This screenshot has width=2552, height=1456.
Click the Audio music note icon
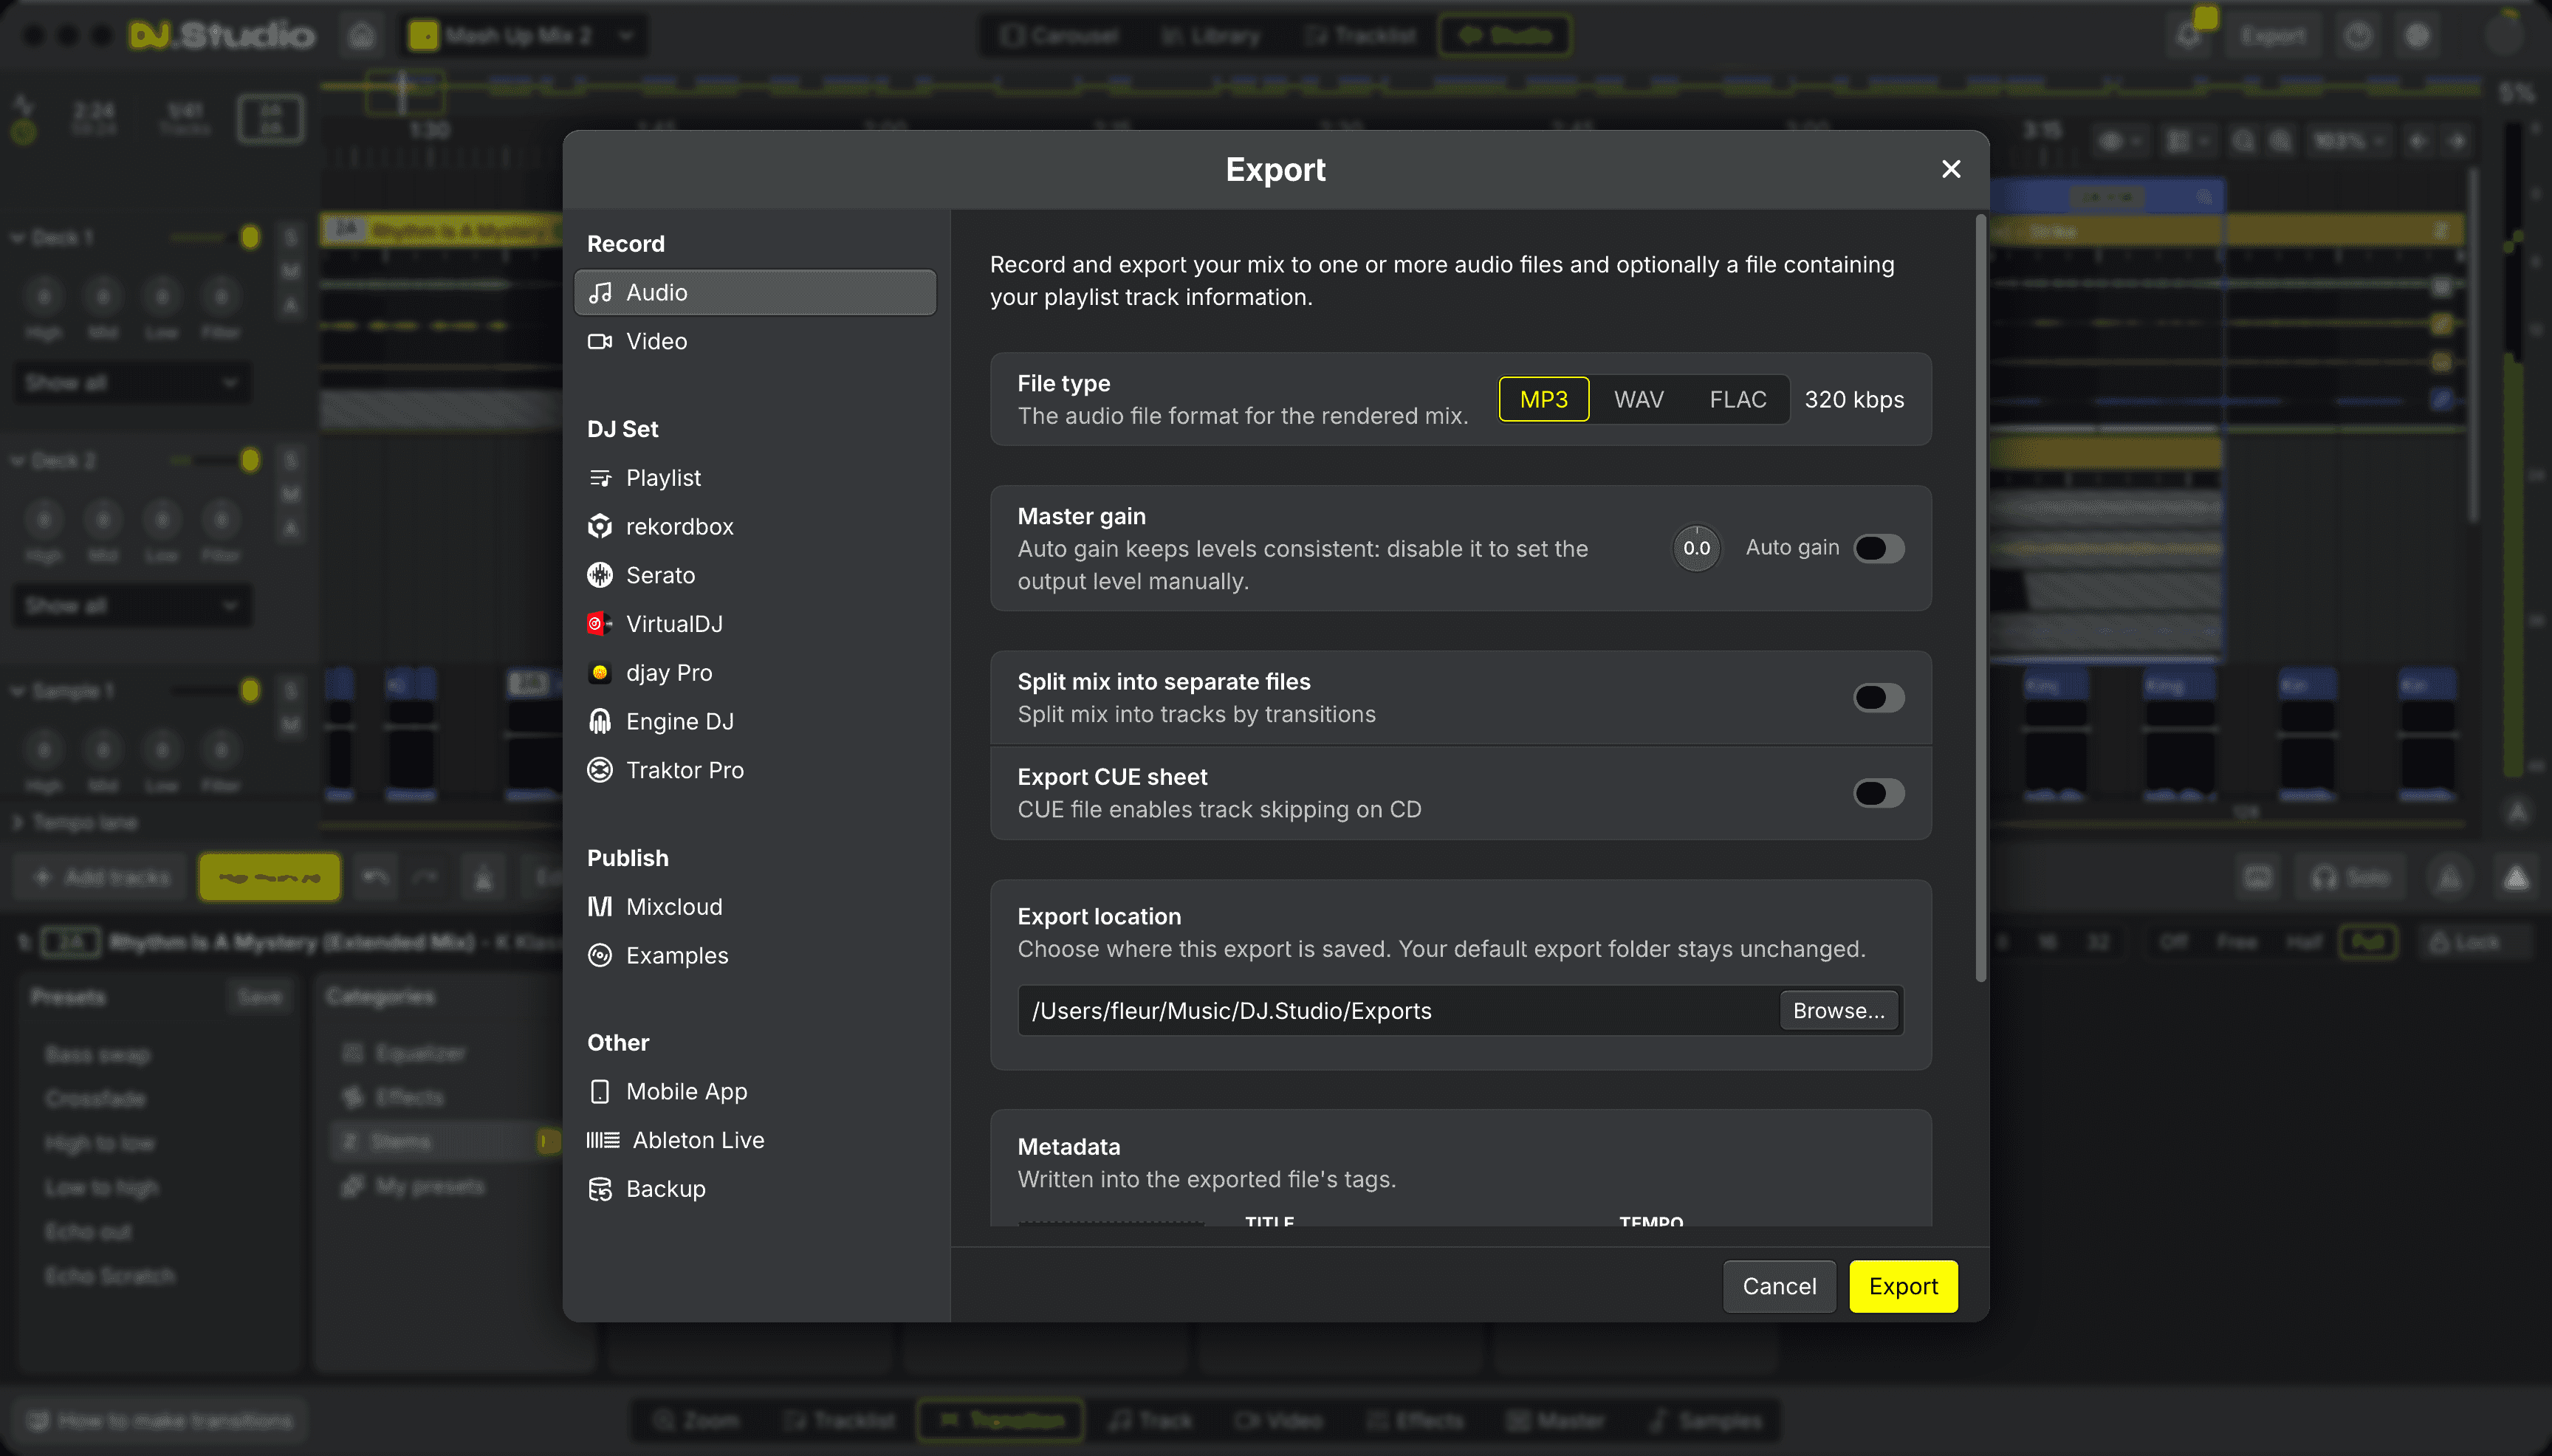[600, 292]
